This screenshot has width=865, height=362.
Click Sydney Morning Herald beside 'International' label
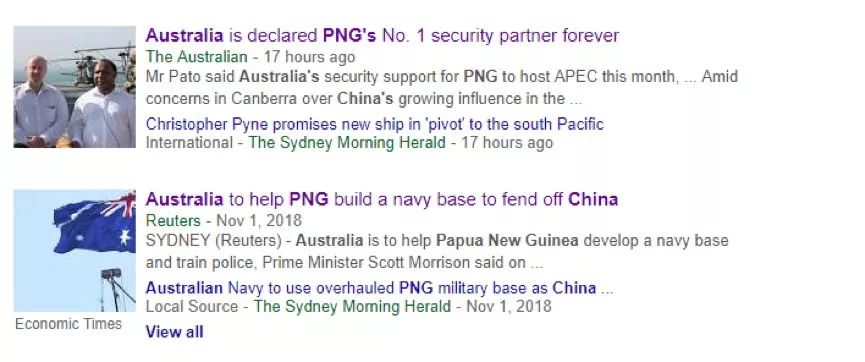[x=346, y=143]
